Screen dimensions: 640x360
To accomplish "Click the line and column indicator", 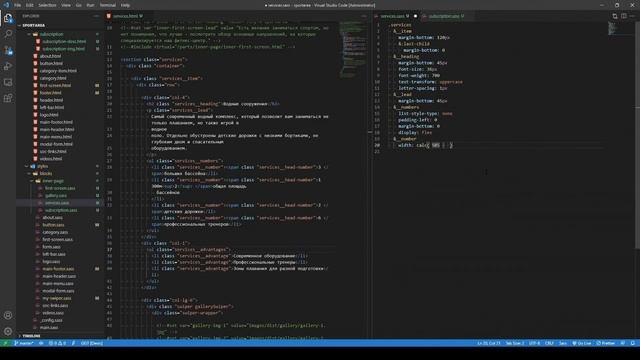I will click(489, 343).
